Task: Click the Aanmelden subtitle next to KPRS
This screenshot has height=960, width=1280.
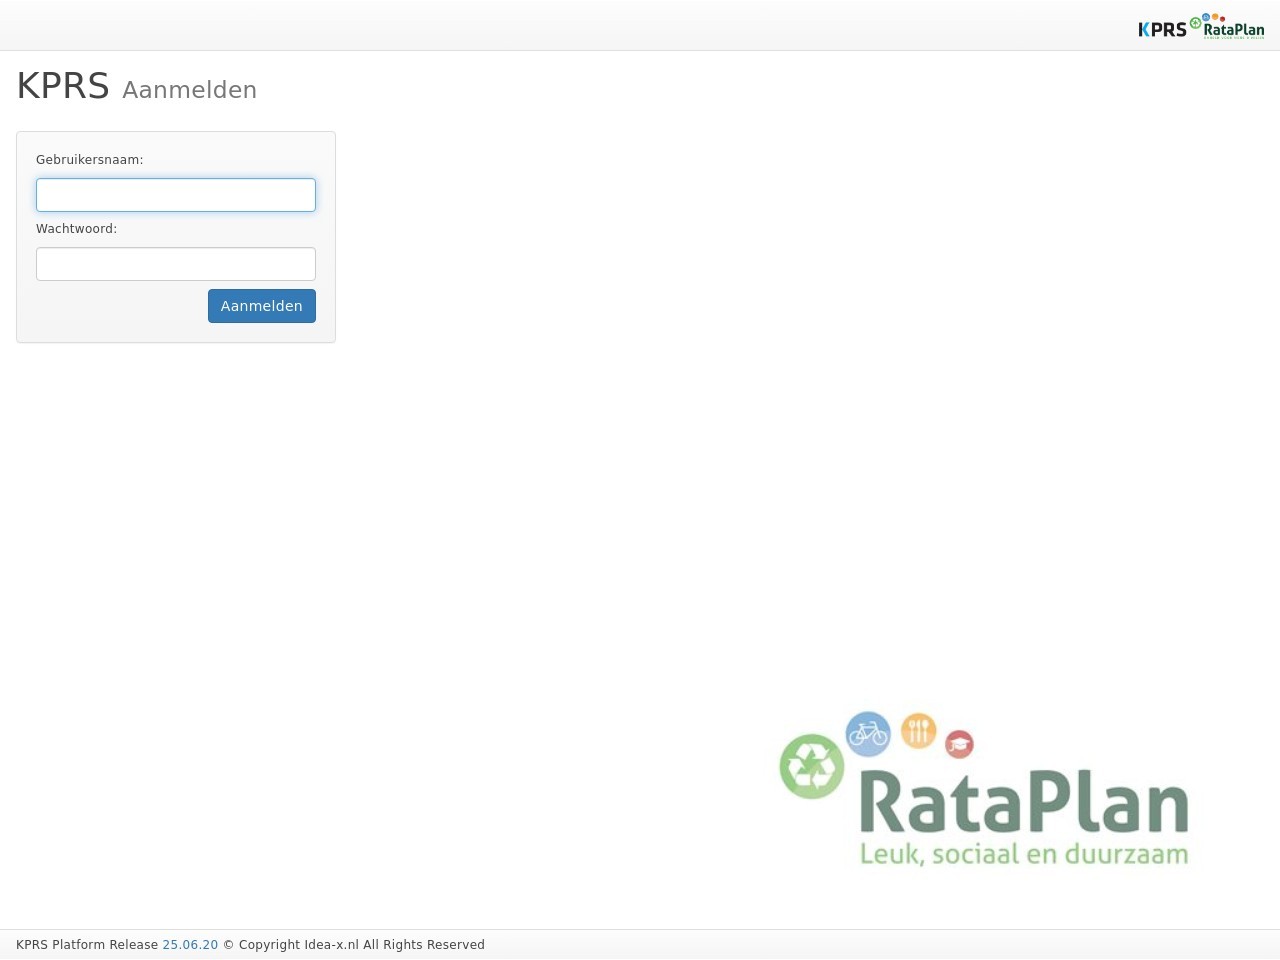Action: (x=189, y=90)
